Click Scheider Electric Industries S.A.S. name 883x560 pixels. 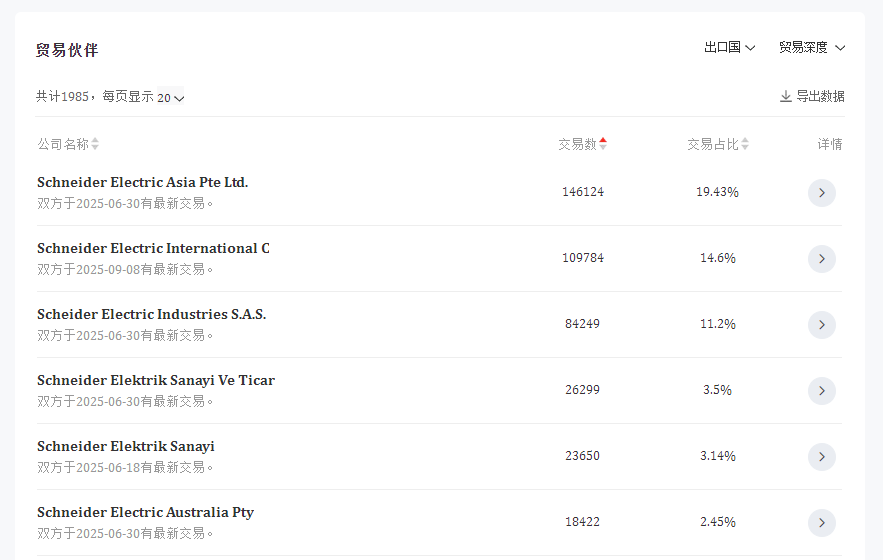click(151, 314)
